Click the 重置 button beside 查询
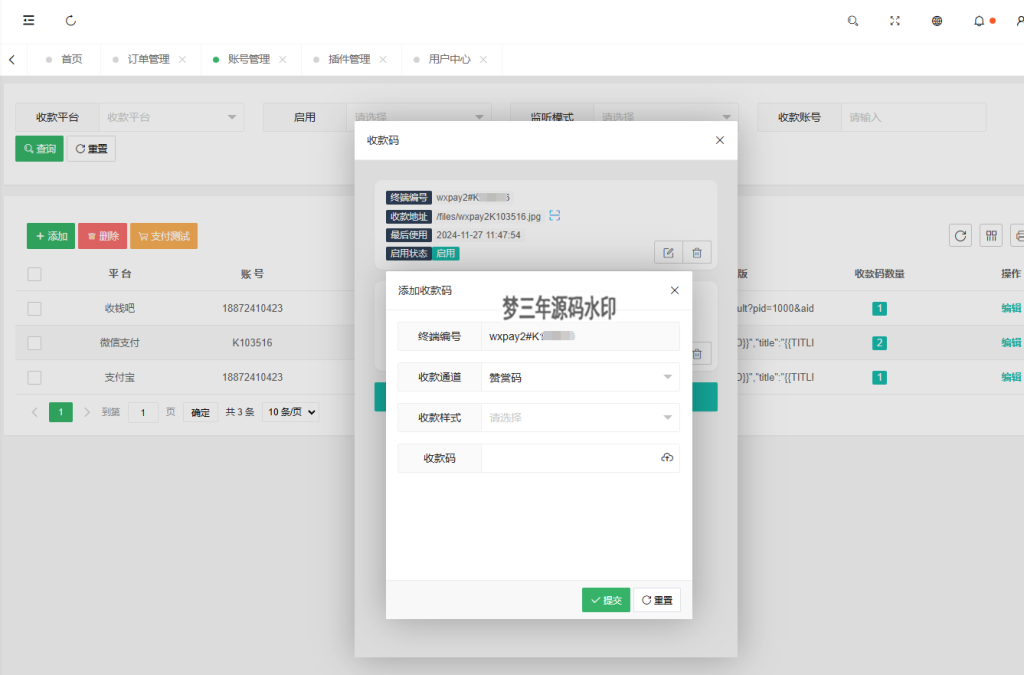The image size is (1024, 675). (91, 149)
